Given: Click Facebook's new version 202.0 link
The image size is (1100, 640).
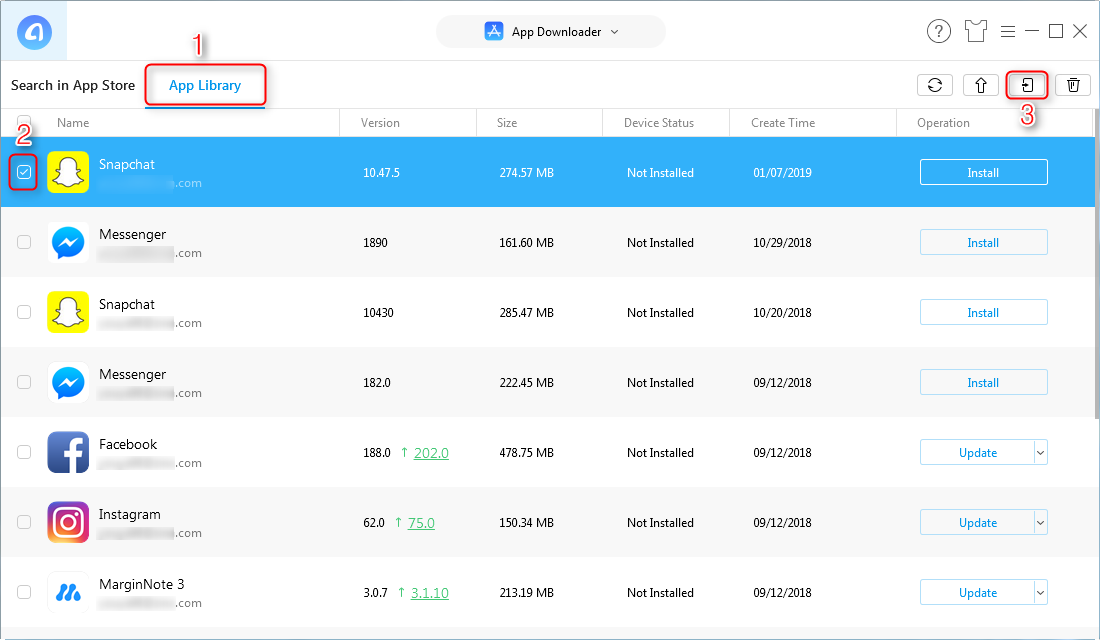Looking at the screenshot, I should pos(431,453).
